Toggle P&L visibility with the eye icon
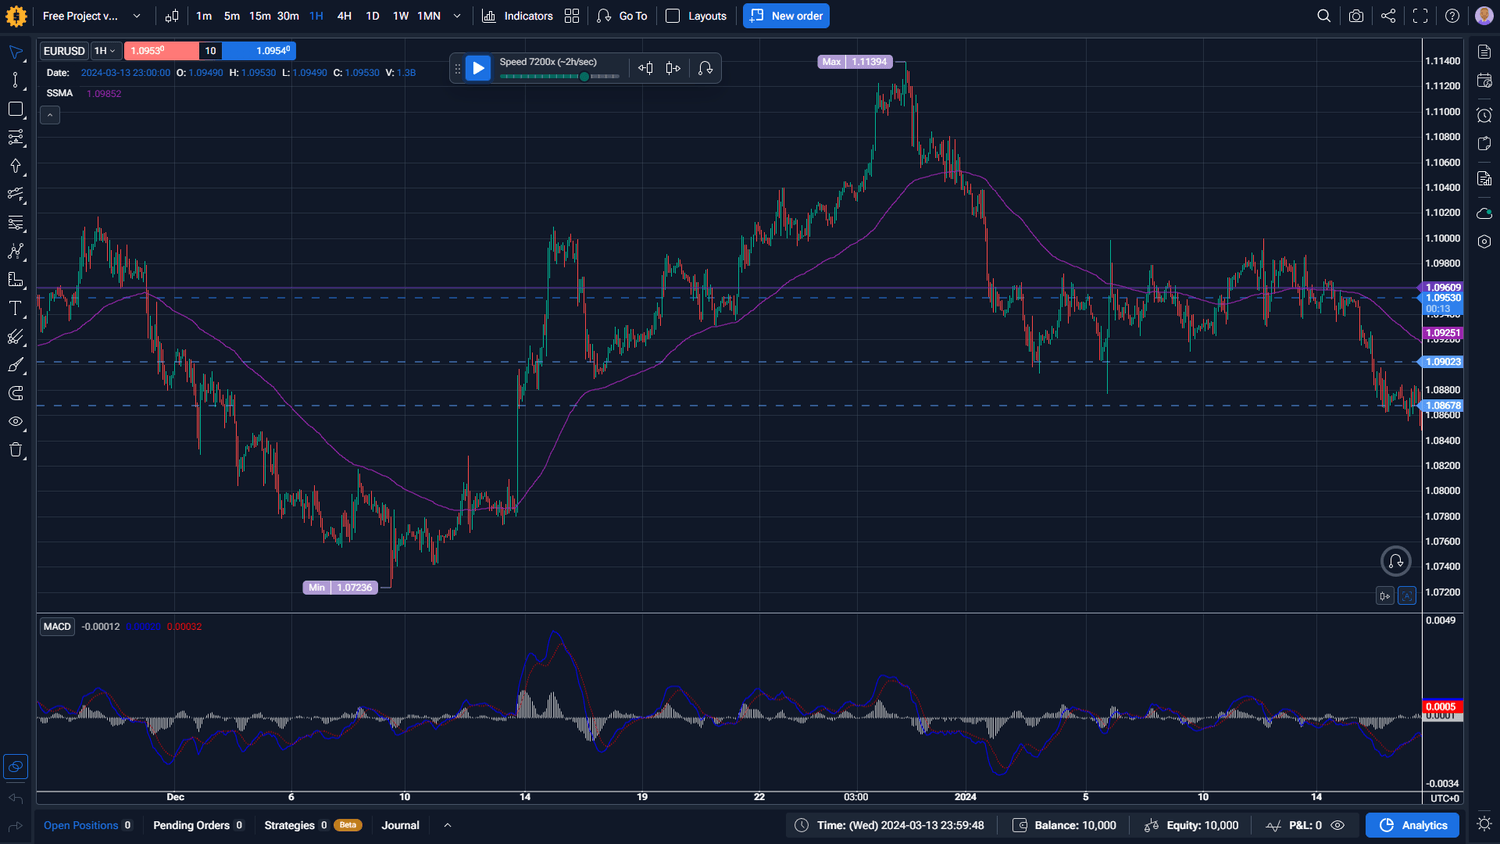The width and height of the screenshot is (1500, 844). coord(1338,826)
